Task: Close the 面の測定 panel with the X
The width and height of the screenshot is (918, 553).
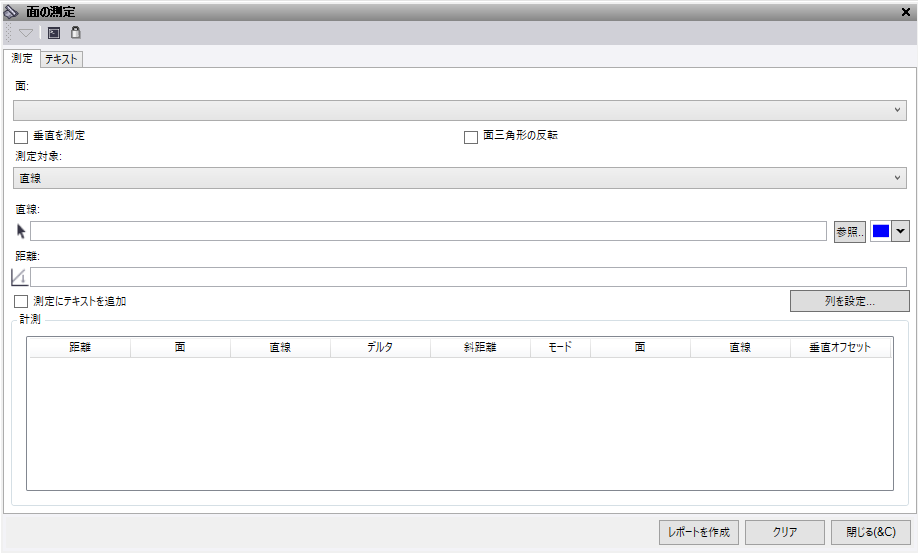Action: (x=905, y=11)
